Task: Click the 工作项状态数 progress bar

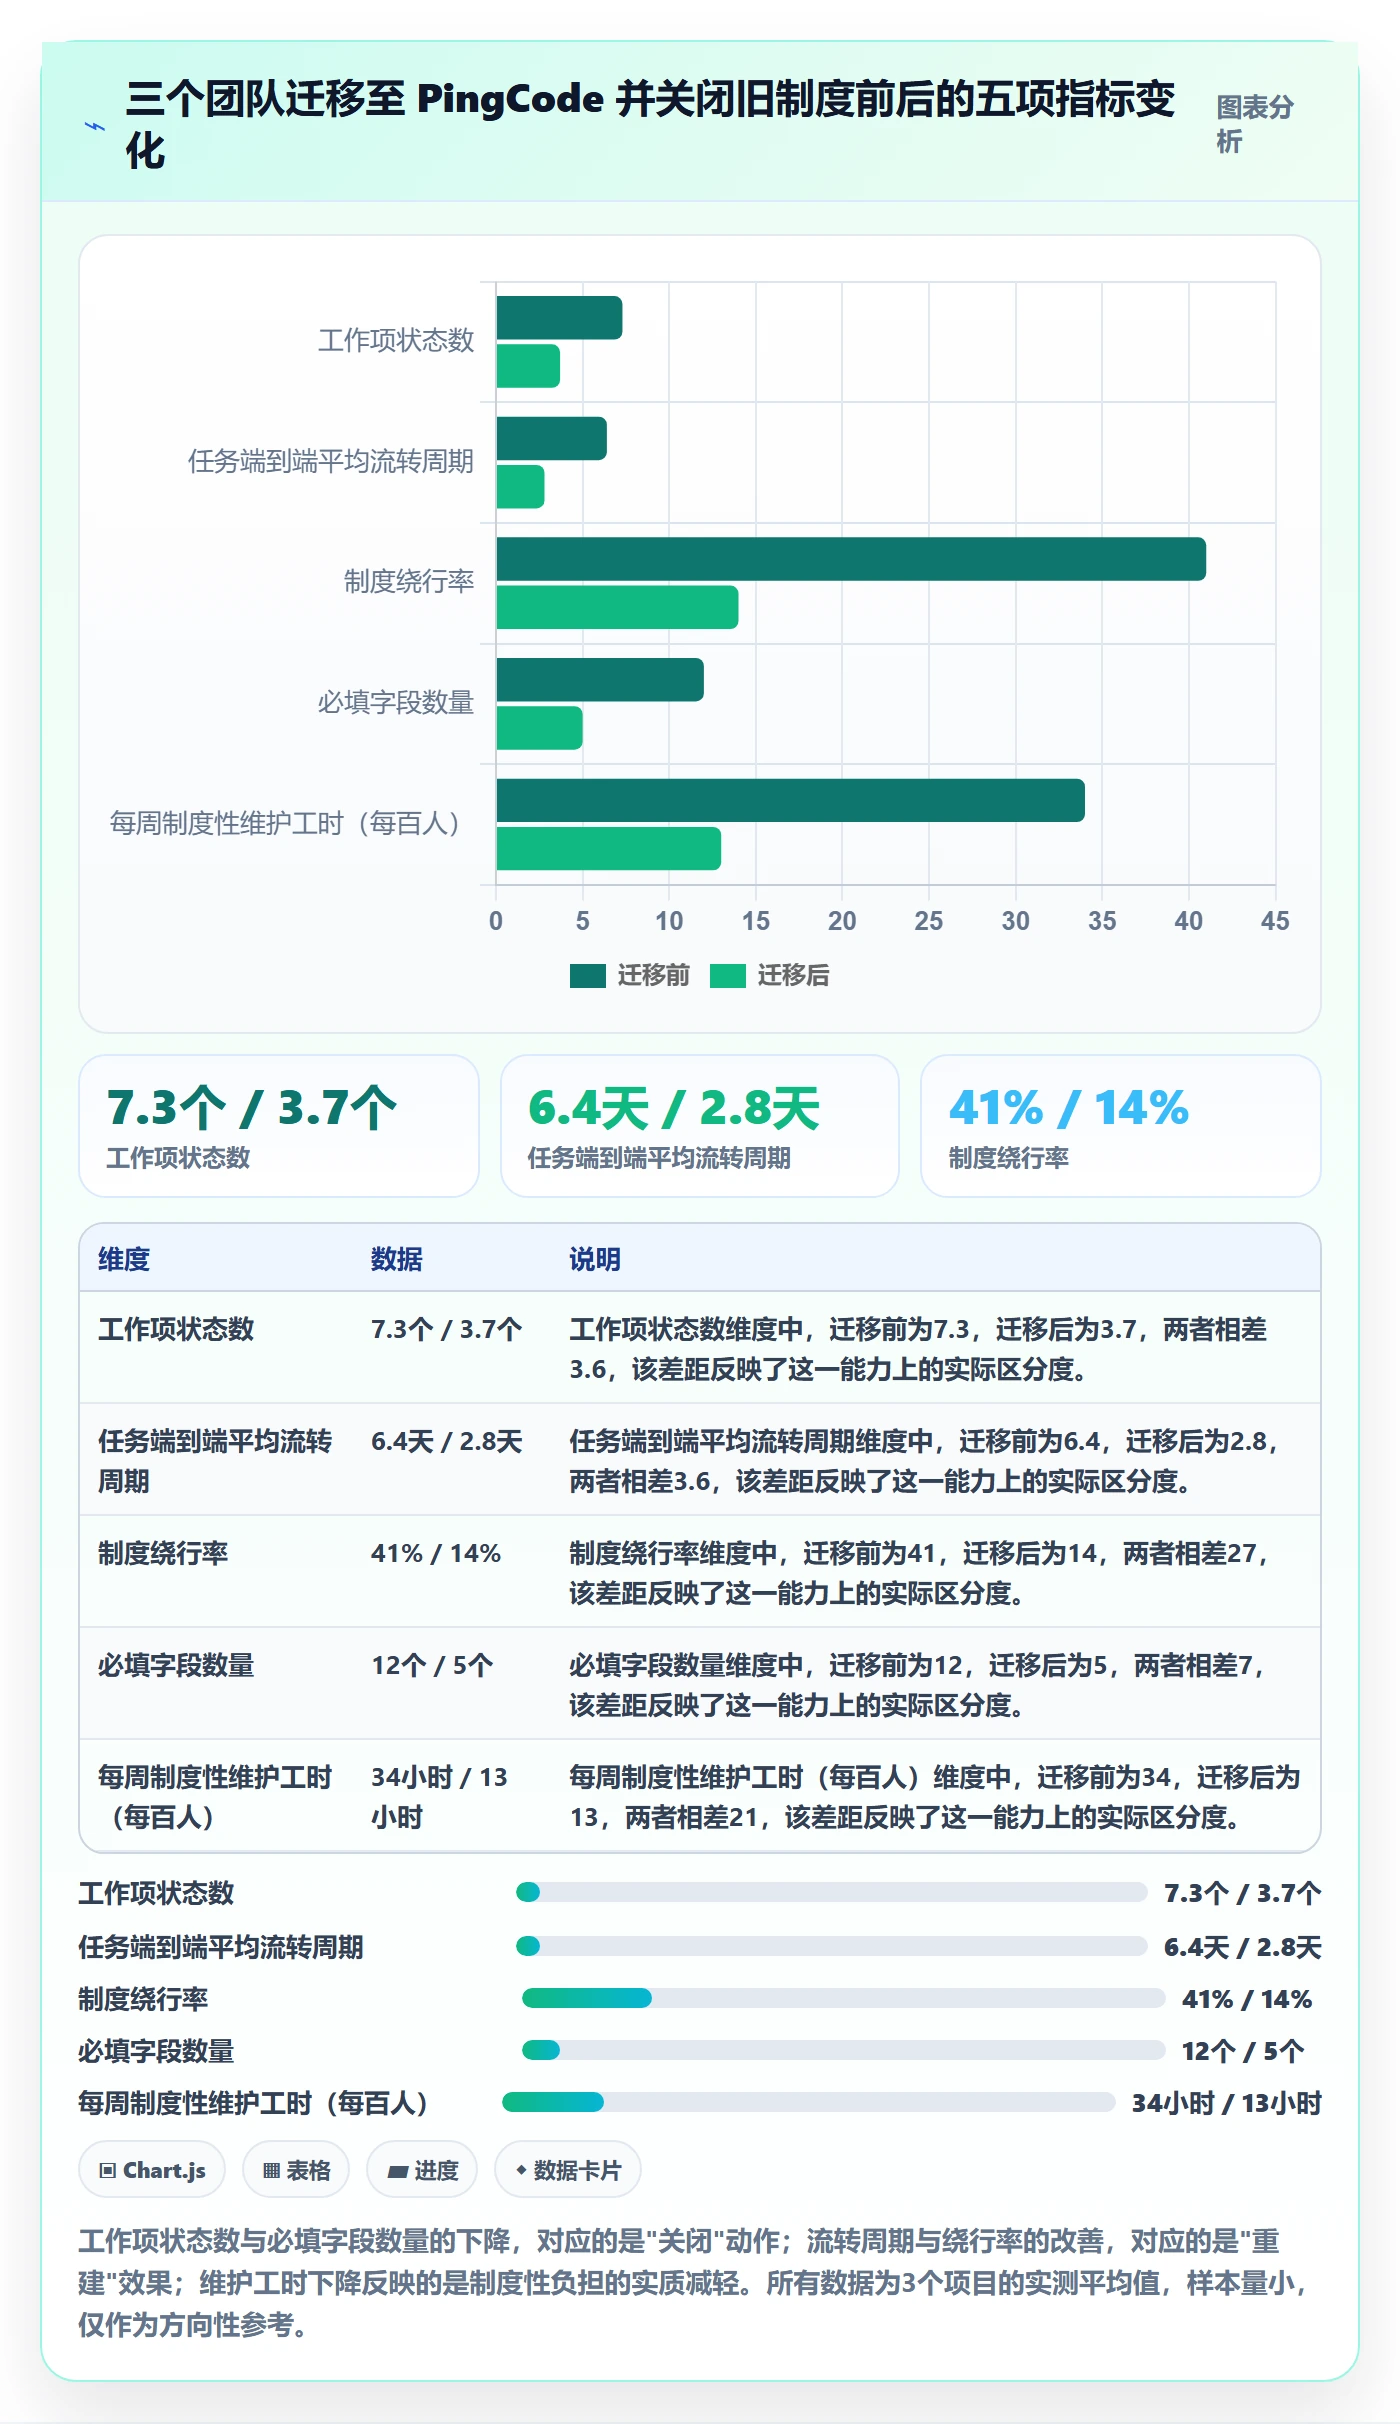Action: click(831, 1892)
